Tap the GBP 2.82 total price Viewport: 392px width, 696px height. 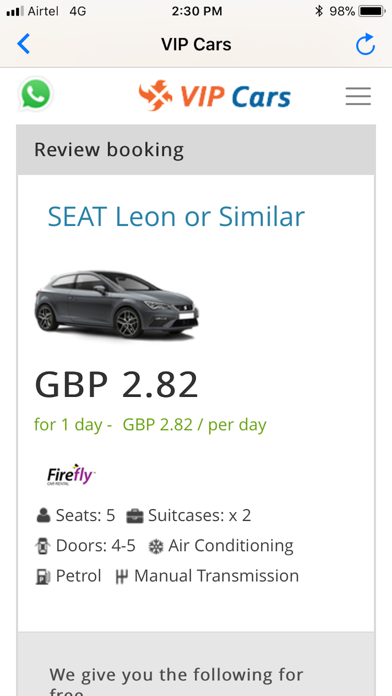point(116,384)
